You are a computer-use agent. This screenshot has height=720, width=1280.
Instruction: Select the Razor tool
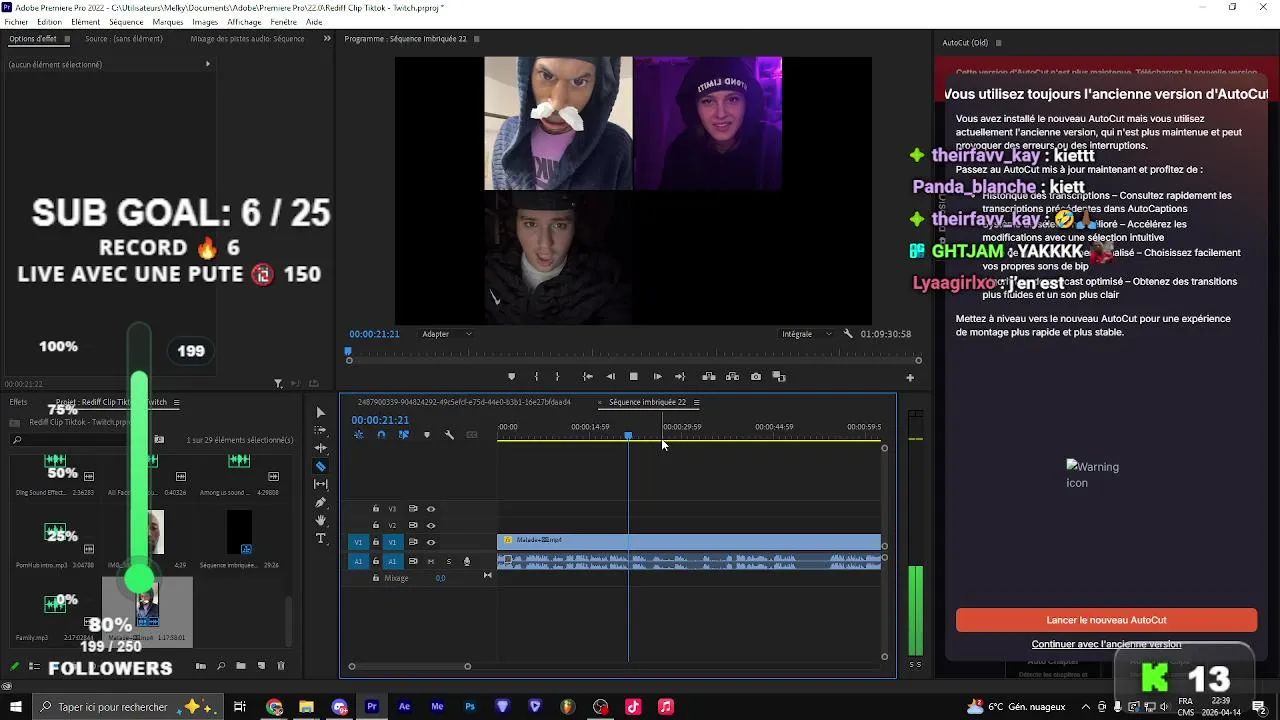(320, 466)
